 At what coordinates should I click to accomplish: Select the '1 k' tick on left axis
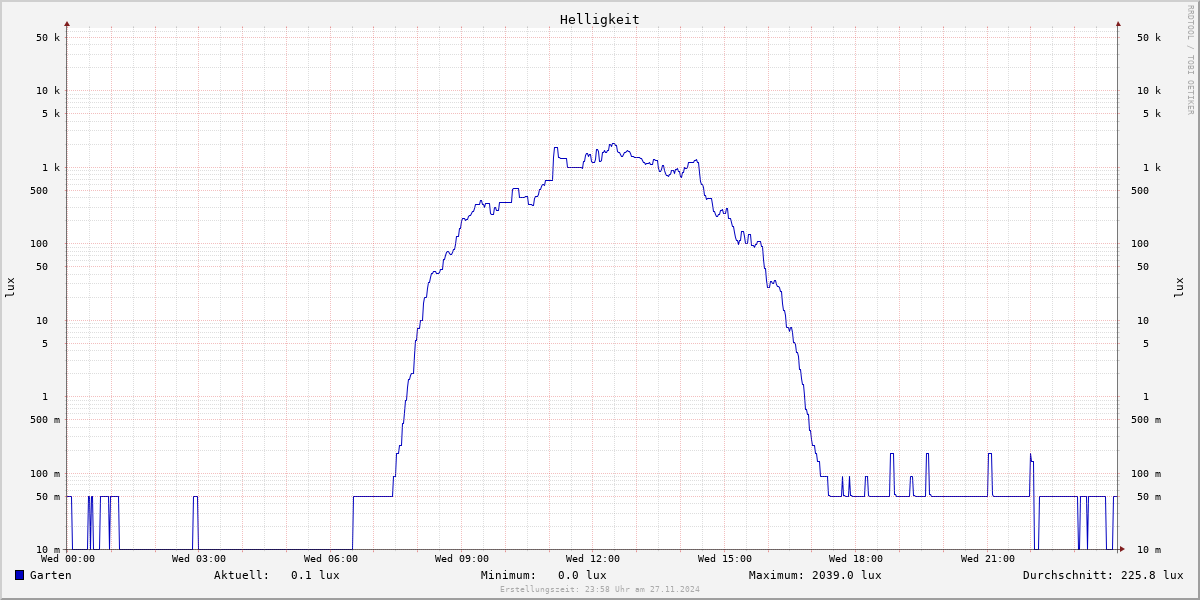coord(51,168)
